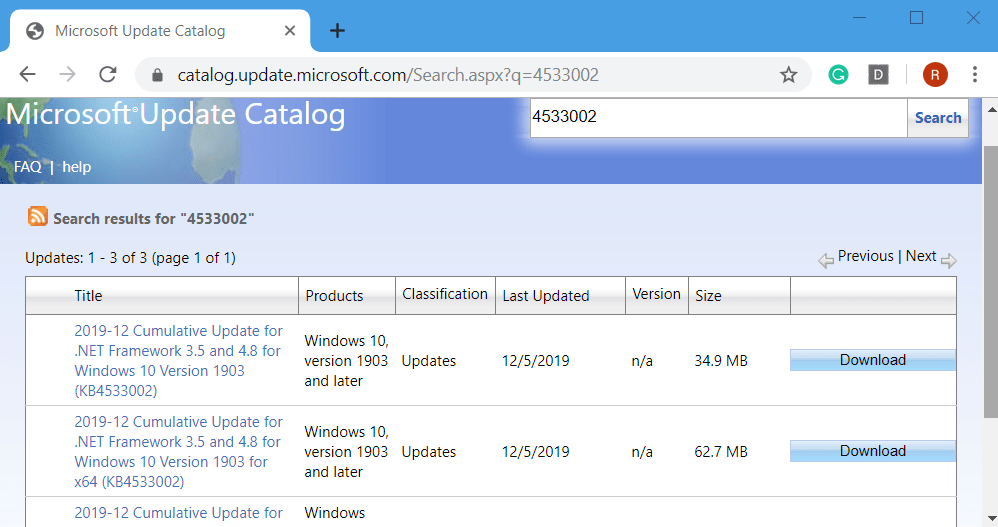This screenshot has width=998, height=527.
Task: Click the Search results for "4533002" heading
Action: tap(153, 219)
